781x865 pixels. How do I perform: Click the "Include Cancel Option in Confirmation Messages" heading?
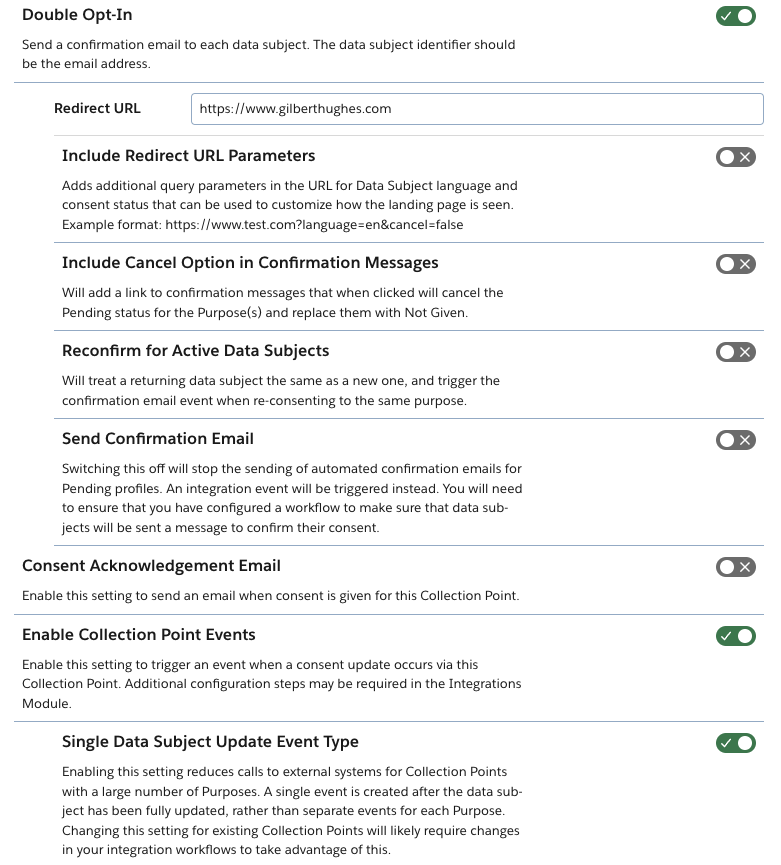[x=250, y=263]
